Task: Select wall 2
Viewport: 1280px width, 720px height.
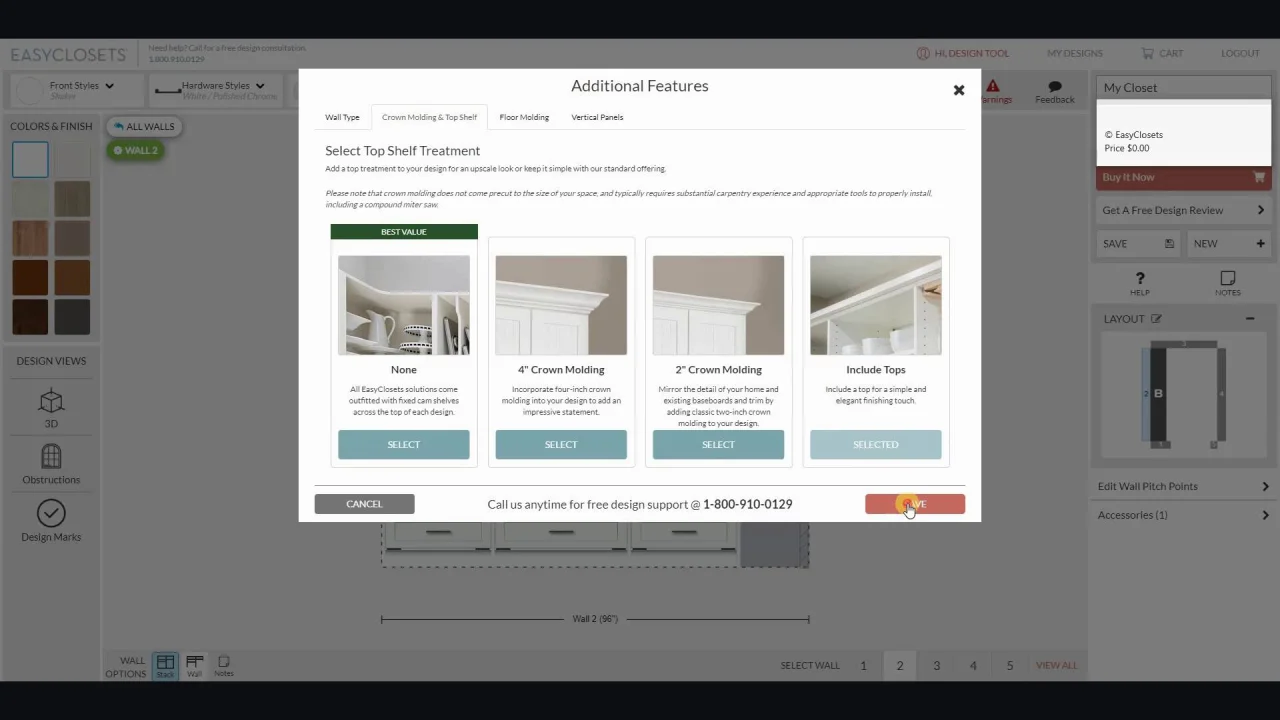Action: [900, 666]
